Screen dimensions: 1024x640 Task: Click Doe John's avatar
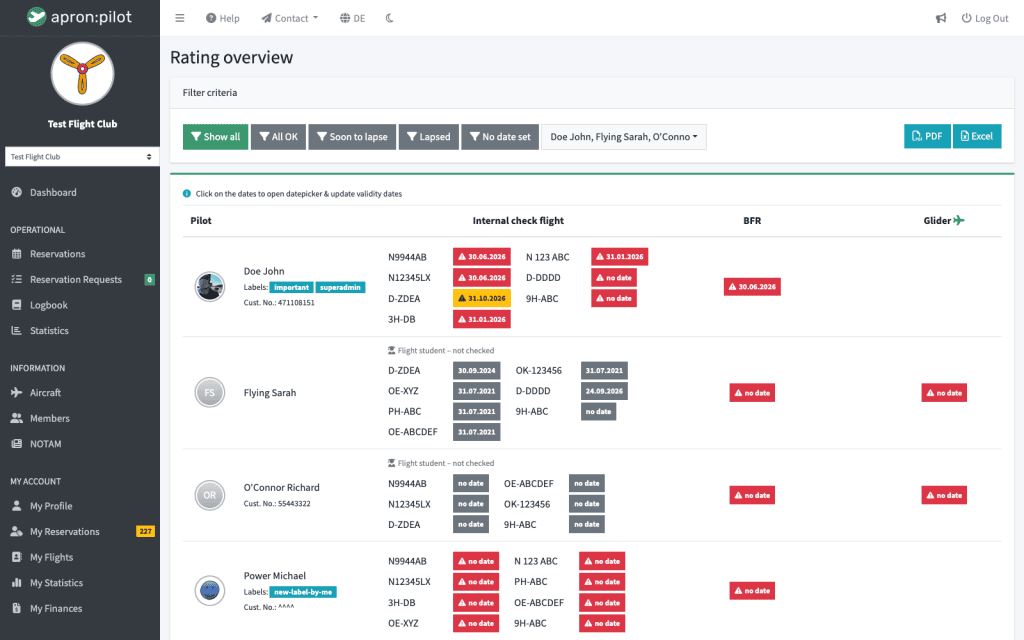pyautogui.click(x=210, y=286)
